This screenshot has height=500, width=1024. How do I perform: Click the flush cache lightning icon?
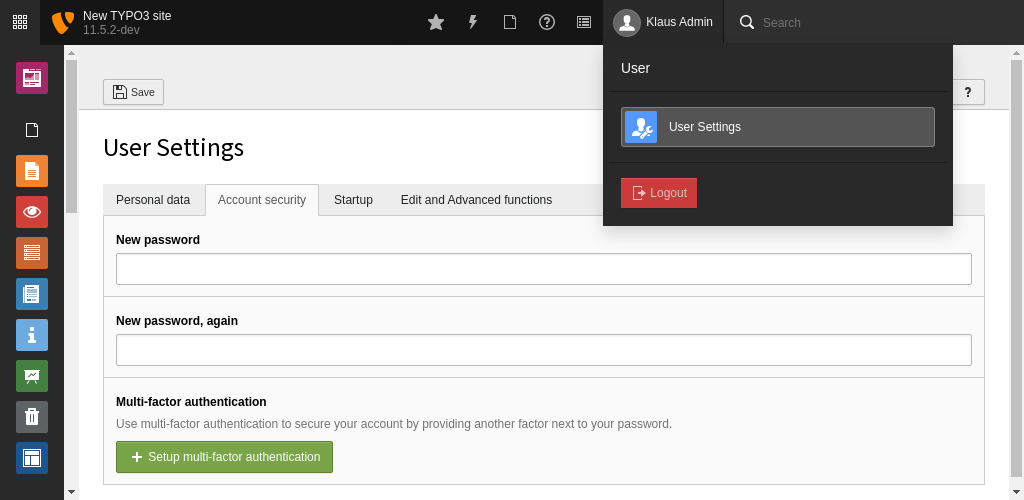[x=473, y=22]
